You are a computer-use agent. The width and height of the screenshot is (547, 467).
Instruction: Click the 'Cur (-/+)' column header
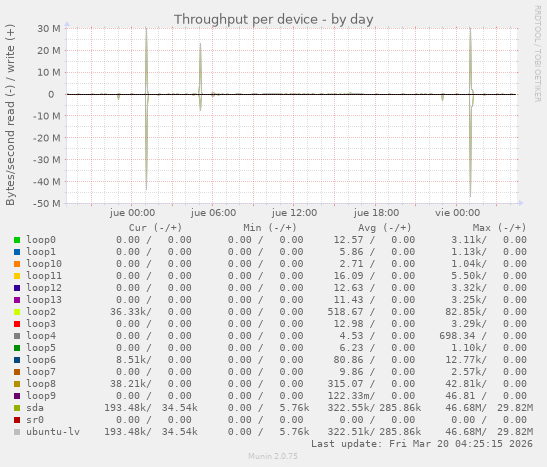tap(155, 228)
